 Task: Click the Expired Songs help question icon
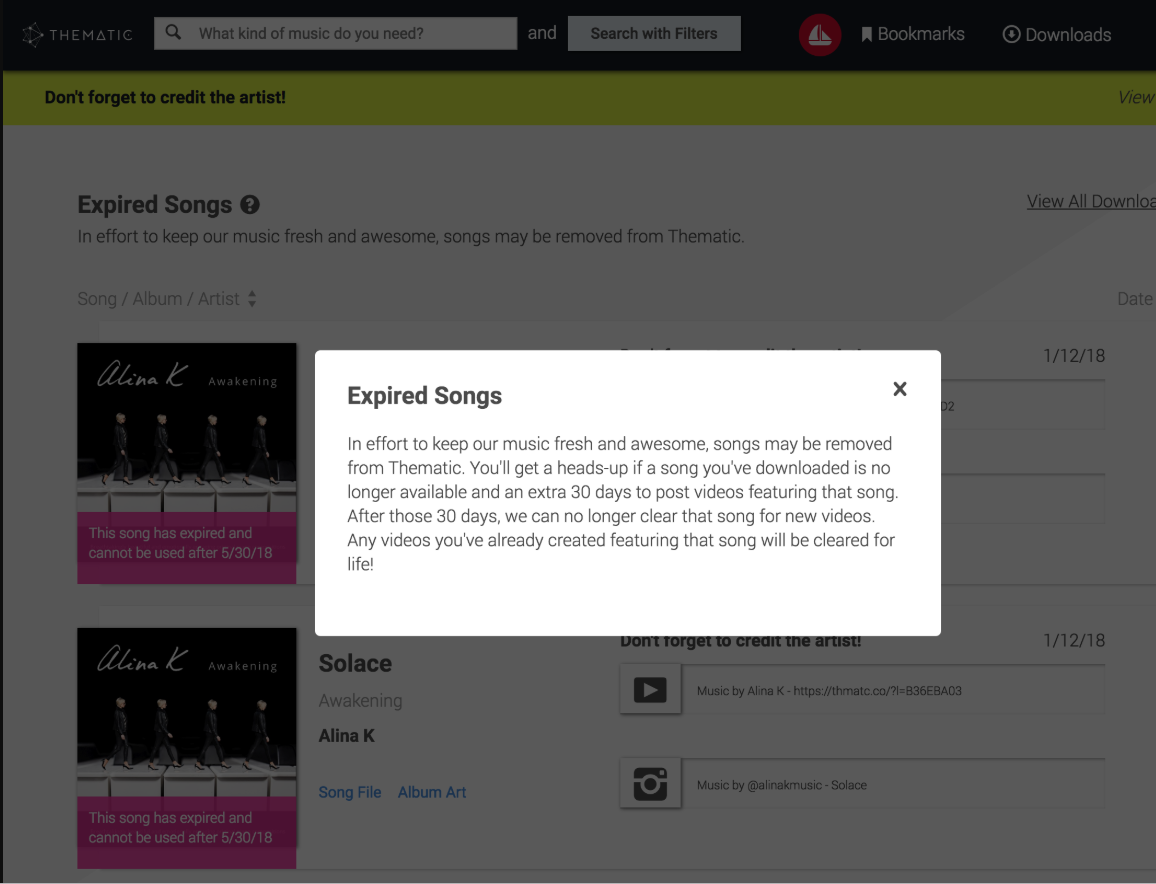(x=250, y=205)
